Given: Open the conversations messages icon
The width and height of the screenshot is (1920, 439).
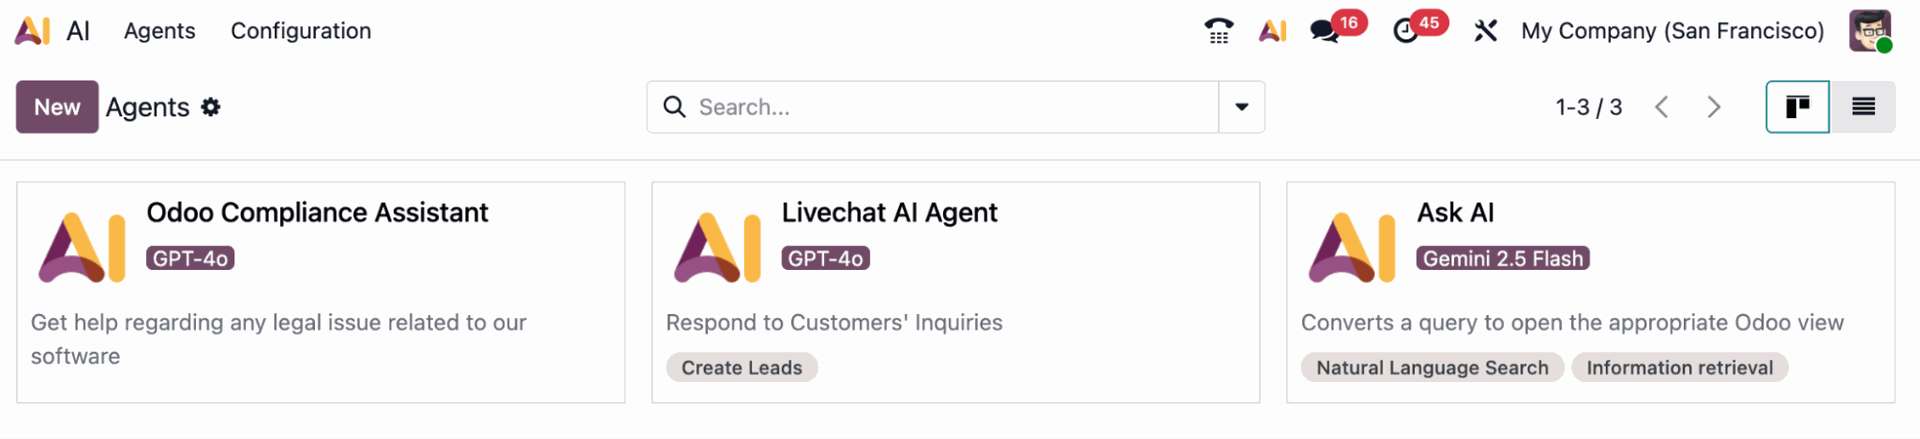Looking at the screenshot, I should pyautogui.click(x=1326, y=31).
